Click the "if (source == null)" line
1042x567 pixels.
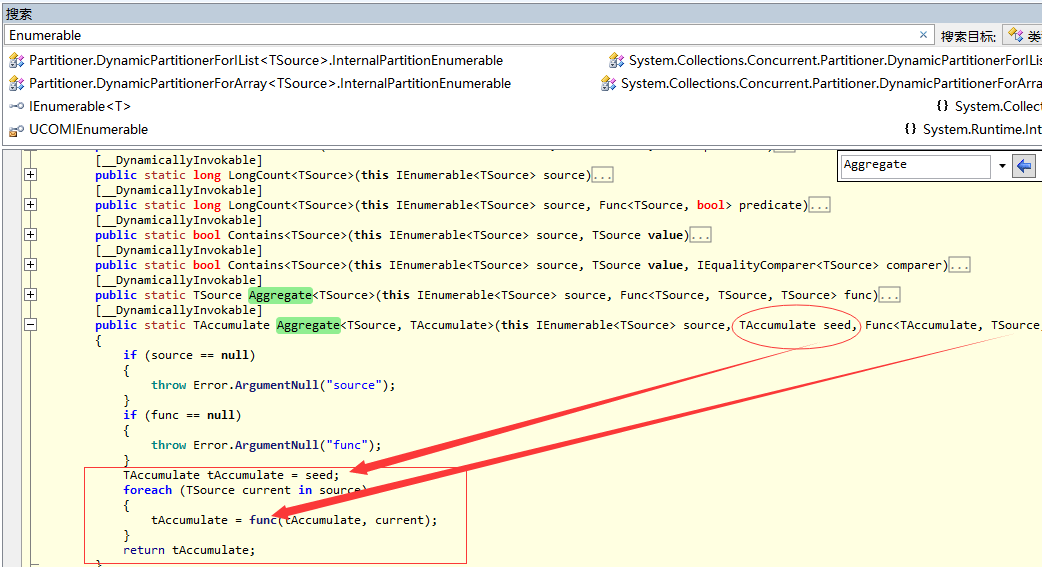pyautogui.click(x=189, y=355)
